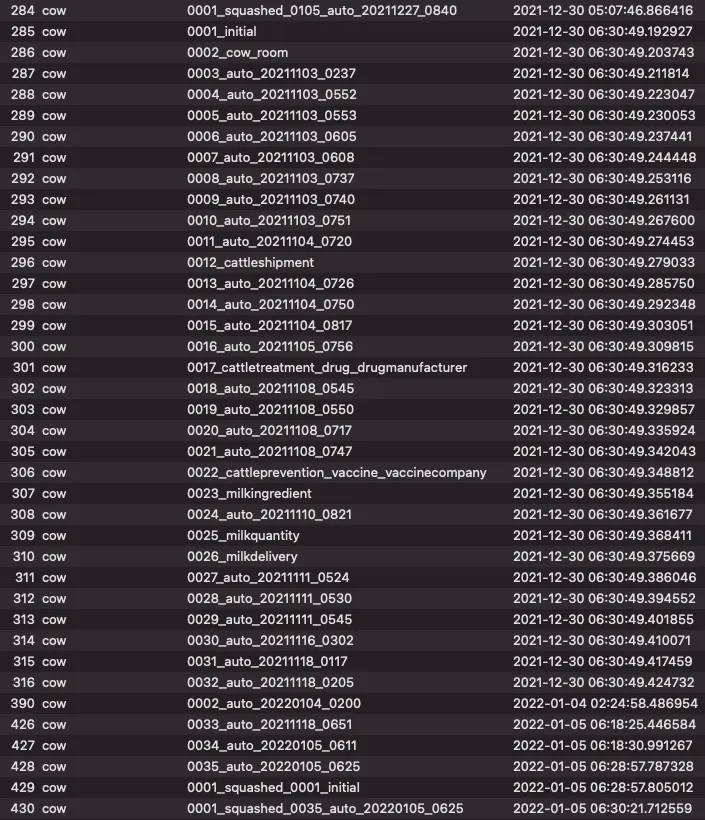Click the 0033_auto_20211118_0651 migration name
This screenshot has height=820, width=705.
pyautogui.click(x=272, y=724)
